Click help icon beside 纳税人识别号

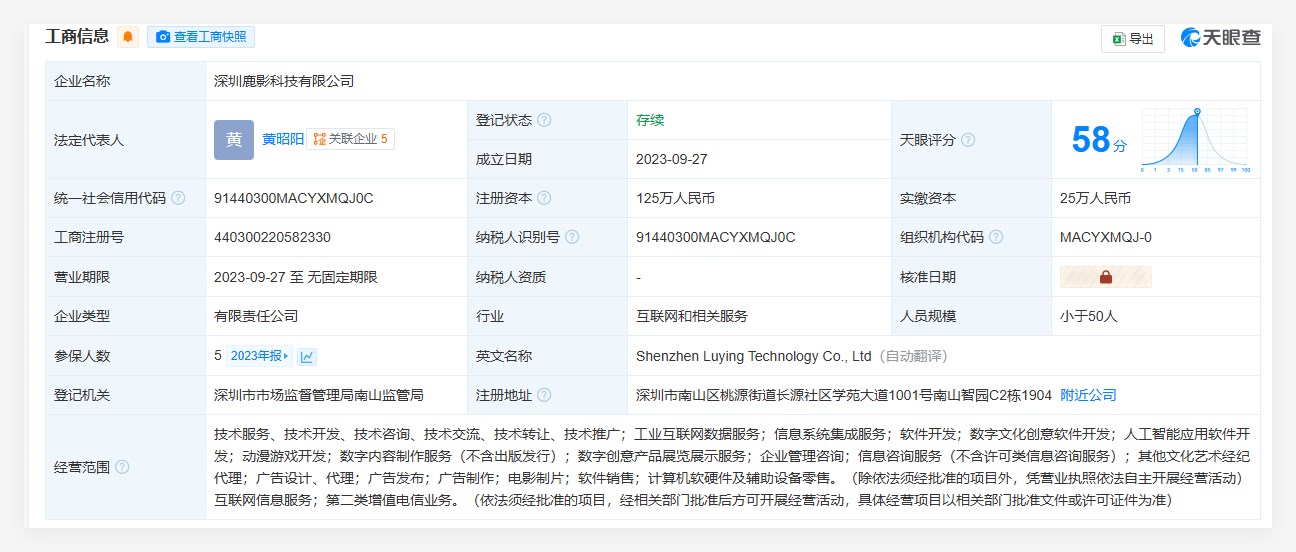click(572, 237)
